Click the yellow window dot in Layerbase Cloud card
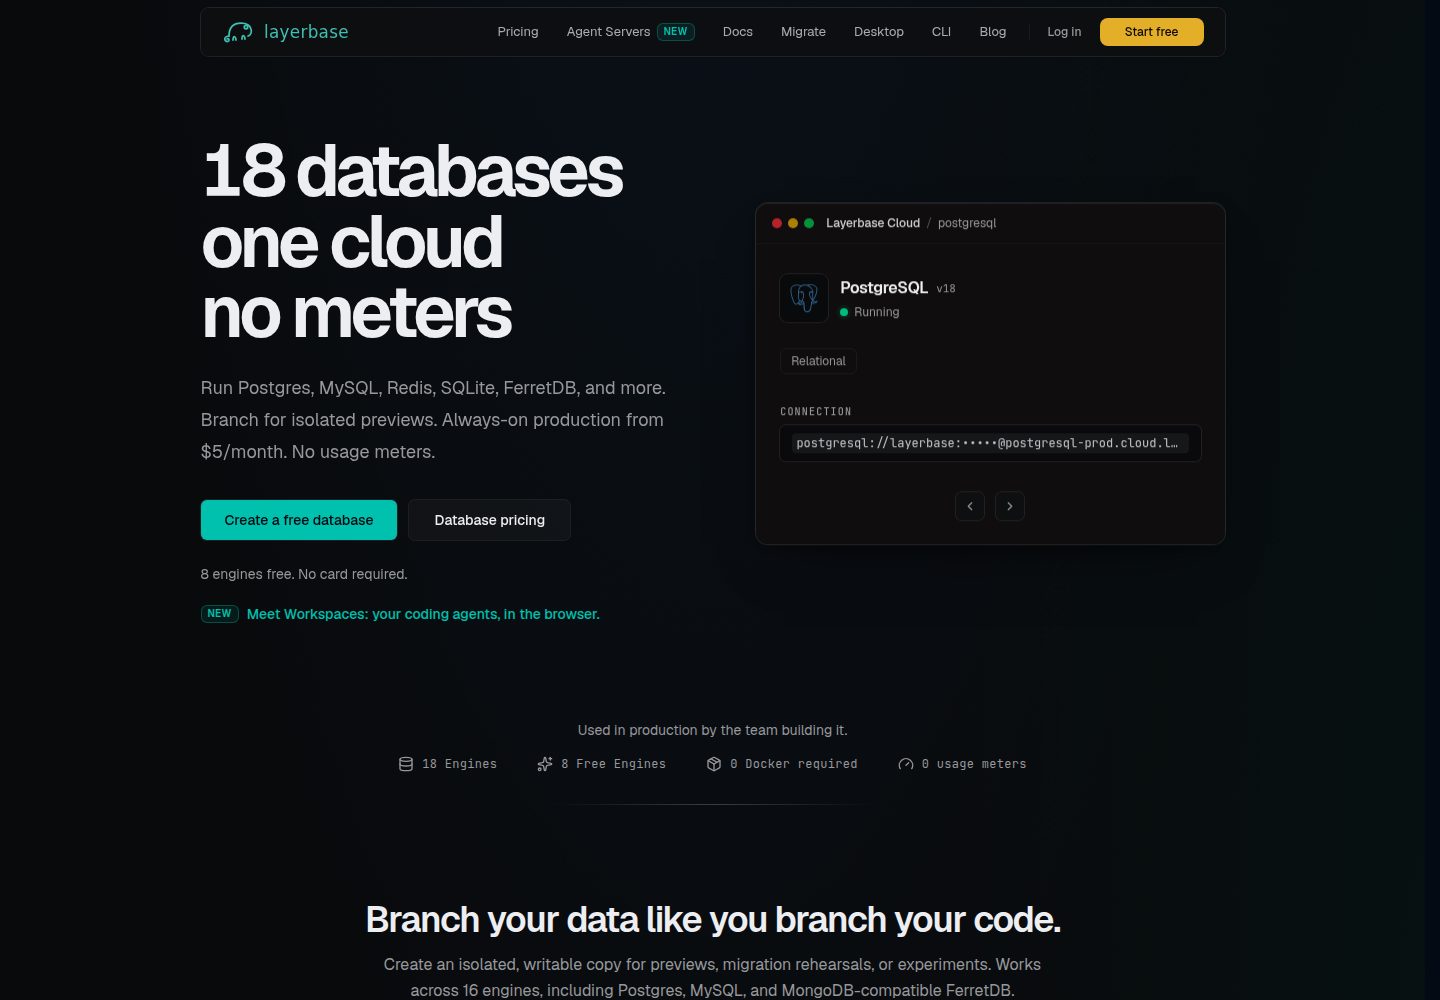1440x1000 pixels. (x=793, y=223)
